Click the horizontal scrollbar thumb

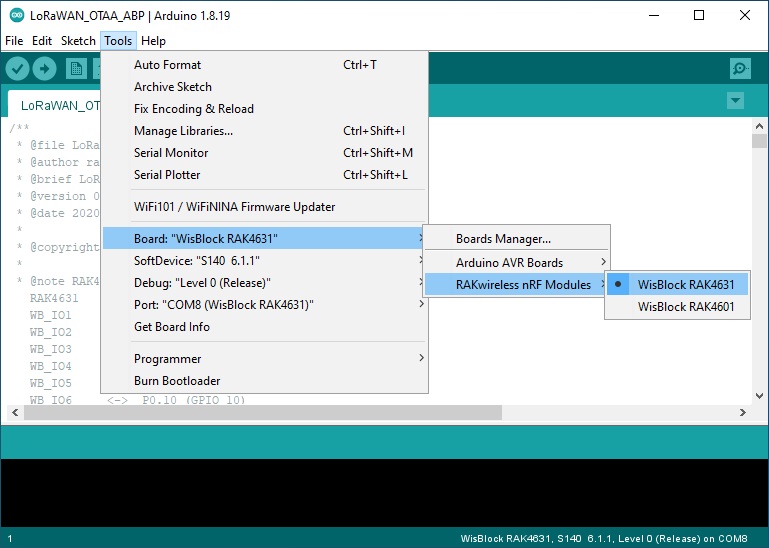point(263,413)
